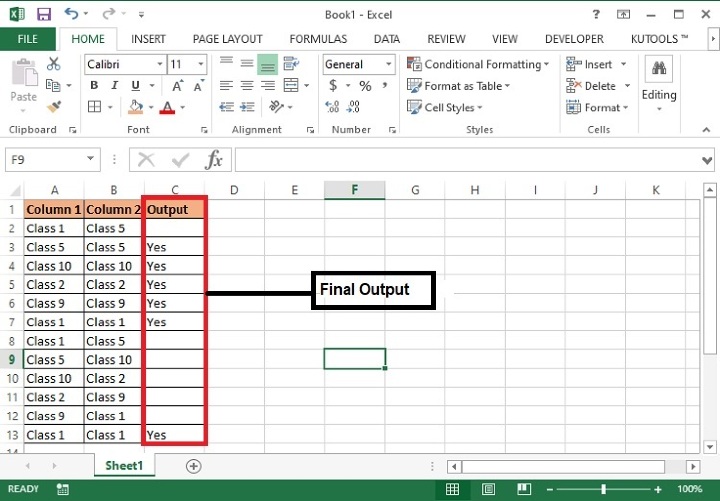
Task: Select the Sheet1 worksheet tab
Action: [x=124, y=466]
